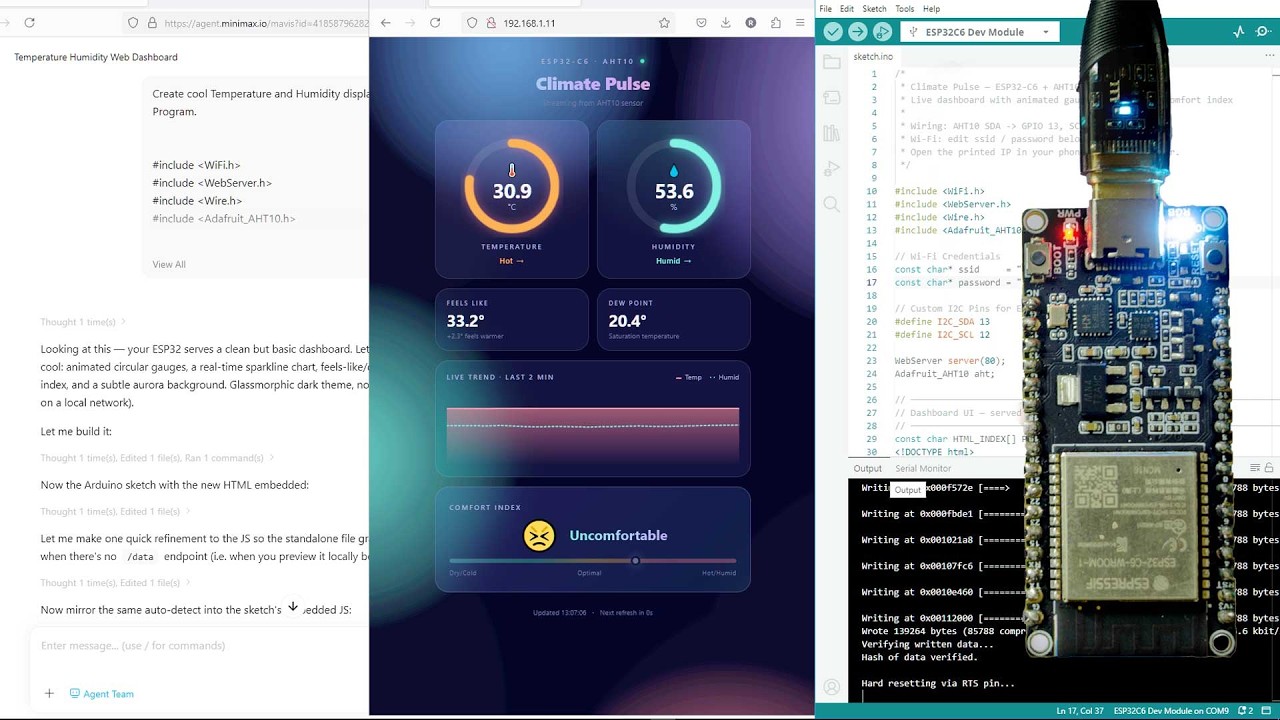Click the 'Temperature Humidity Web Dashboard' chat title
This screenshot has height=720, width=1280.
96,57
